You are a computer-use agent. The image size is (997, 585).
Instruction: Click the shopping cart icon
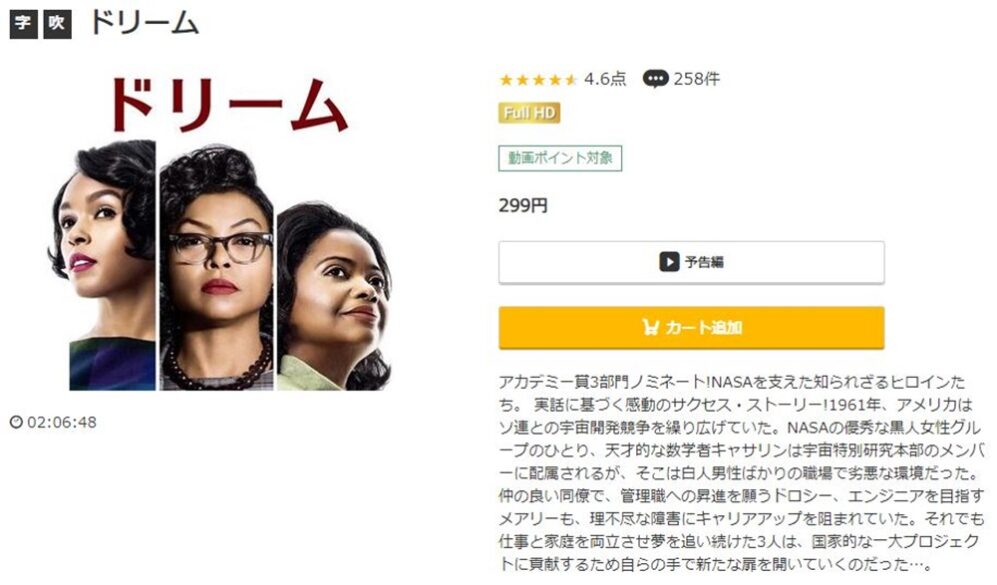coord(650,327)
